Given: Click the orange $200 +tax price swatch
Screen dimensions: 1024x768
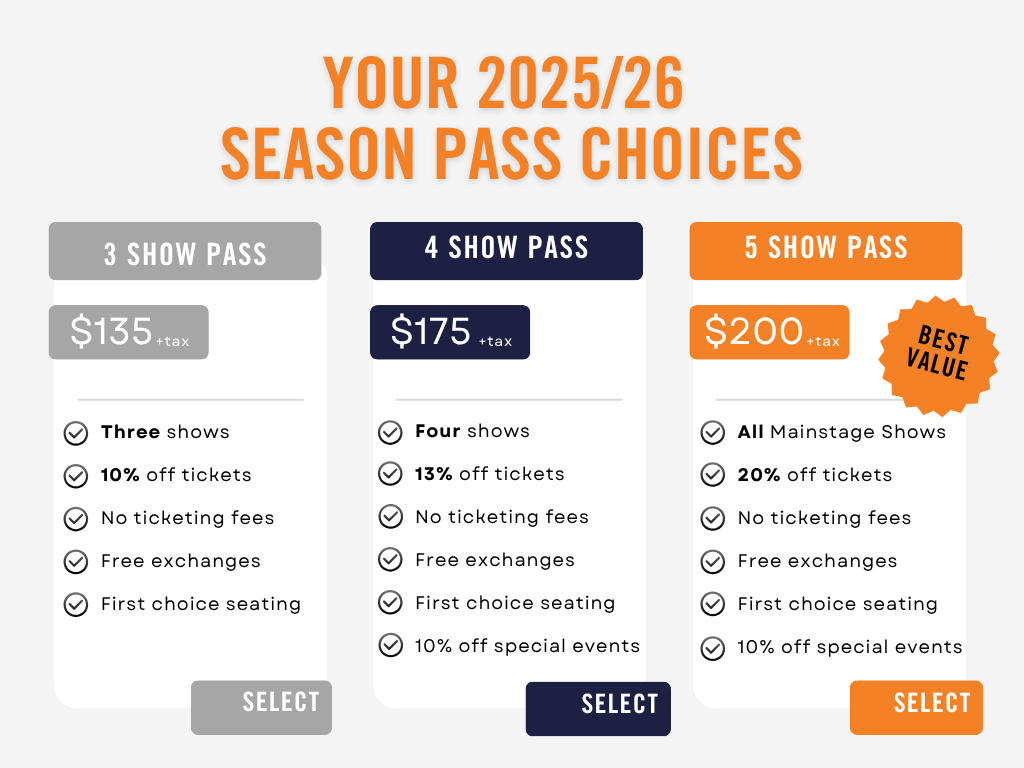Looking at the screenshot, I should [769, 332].
